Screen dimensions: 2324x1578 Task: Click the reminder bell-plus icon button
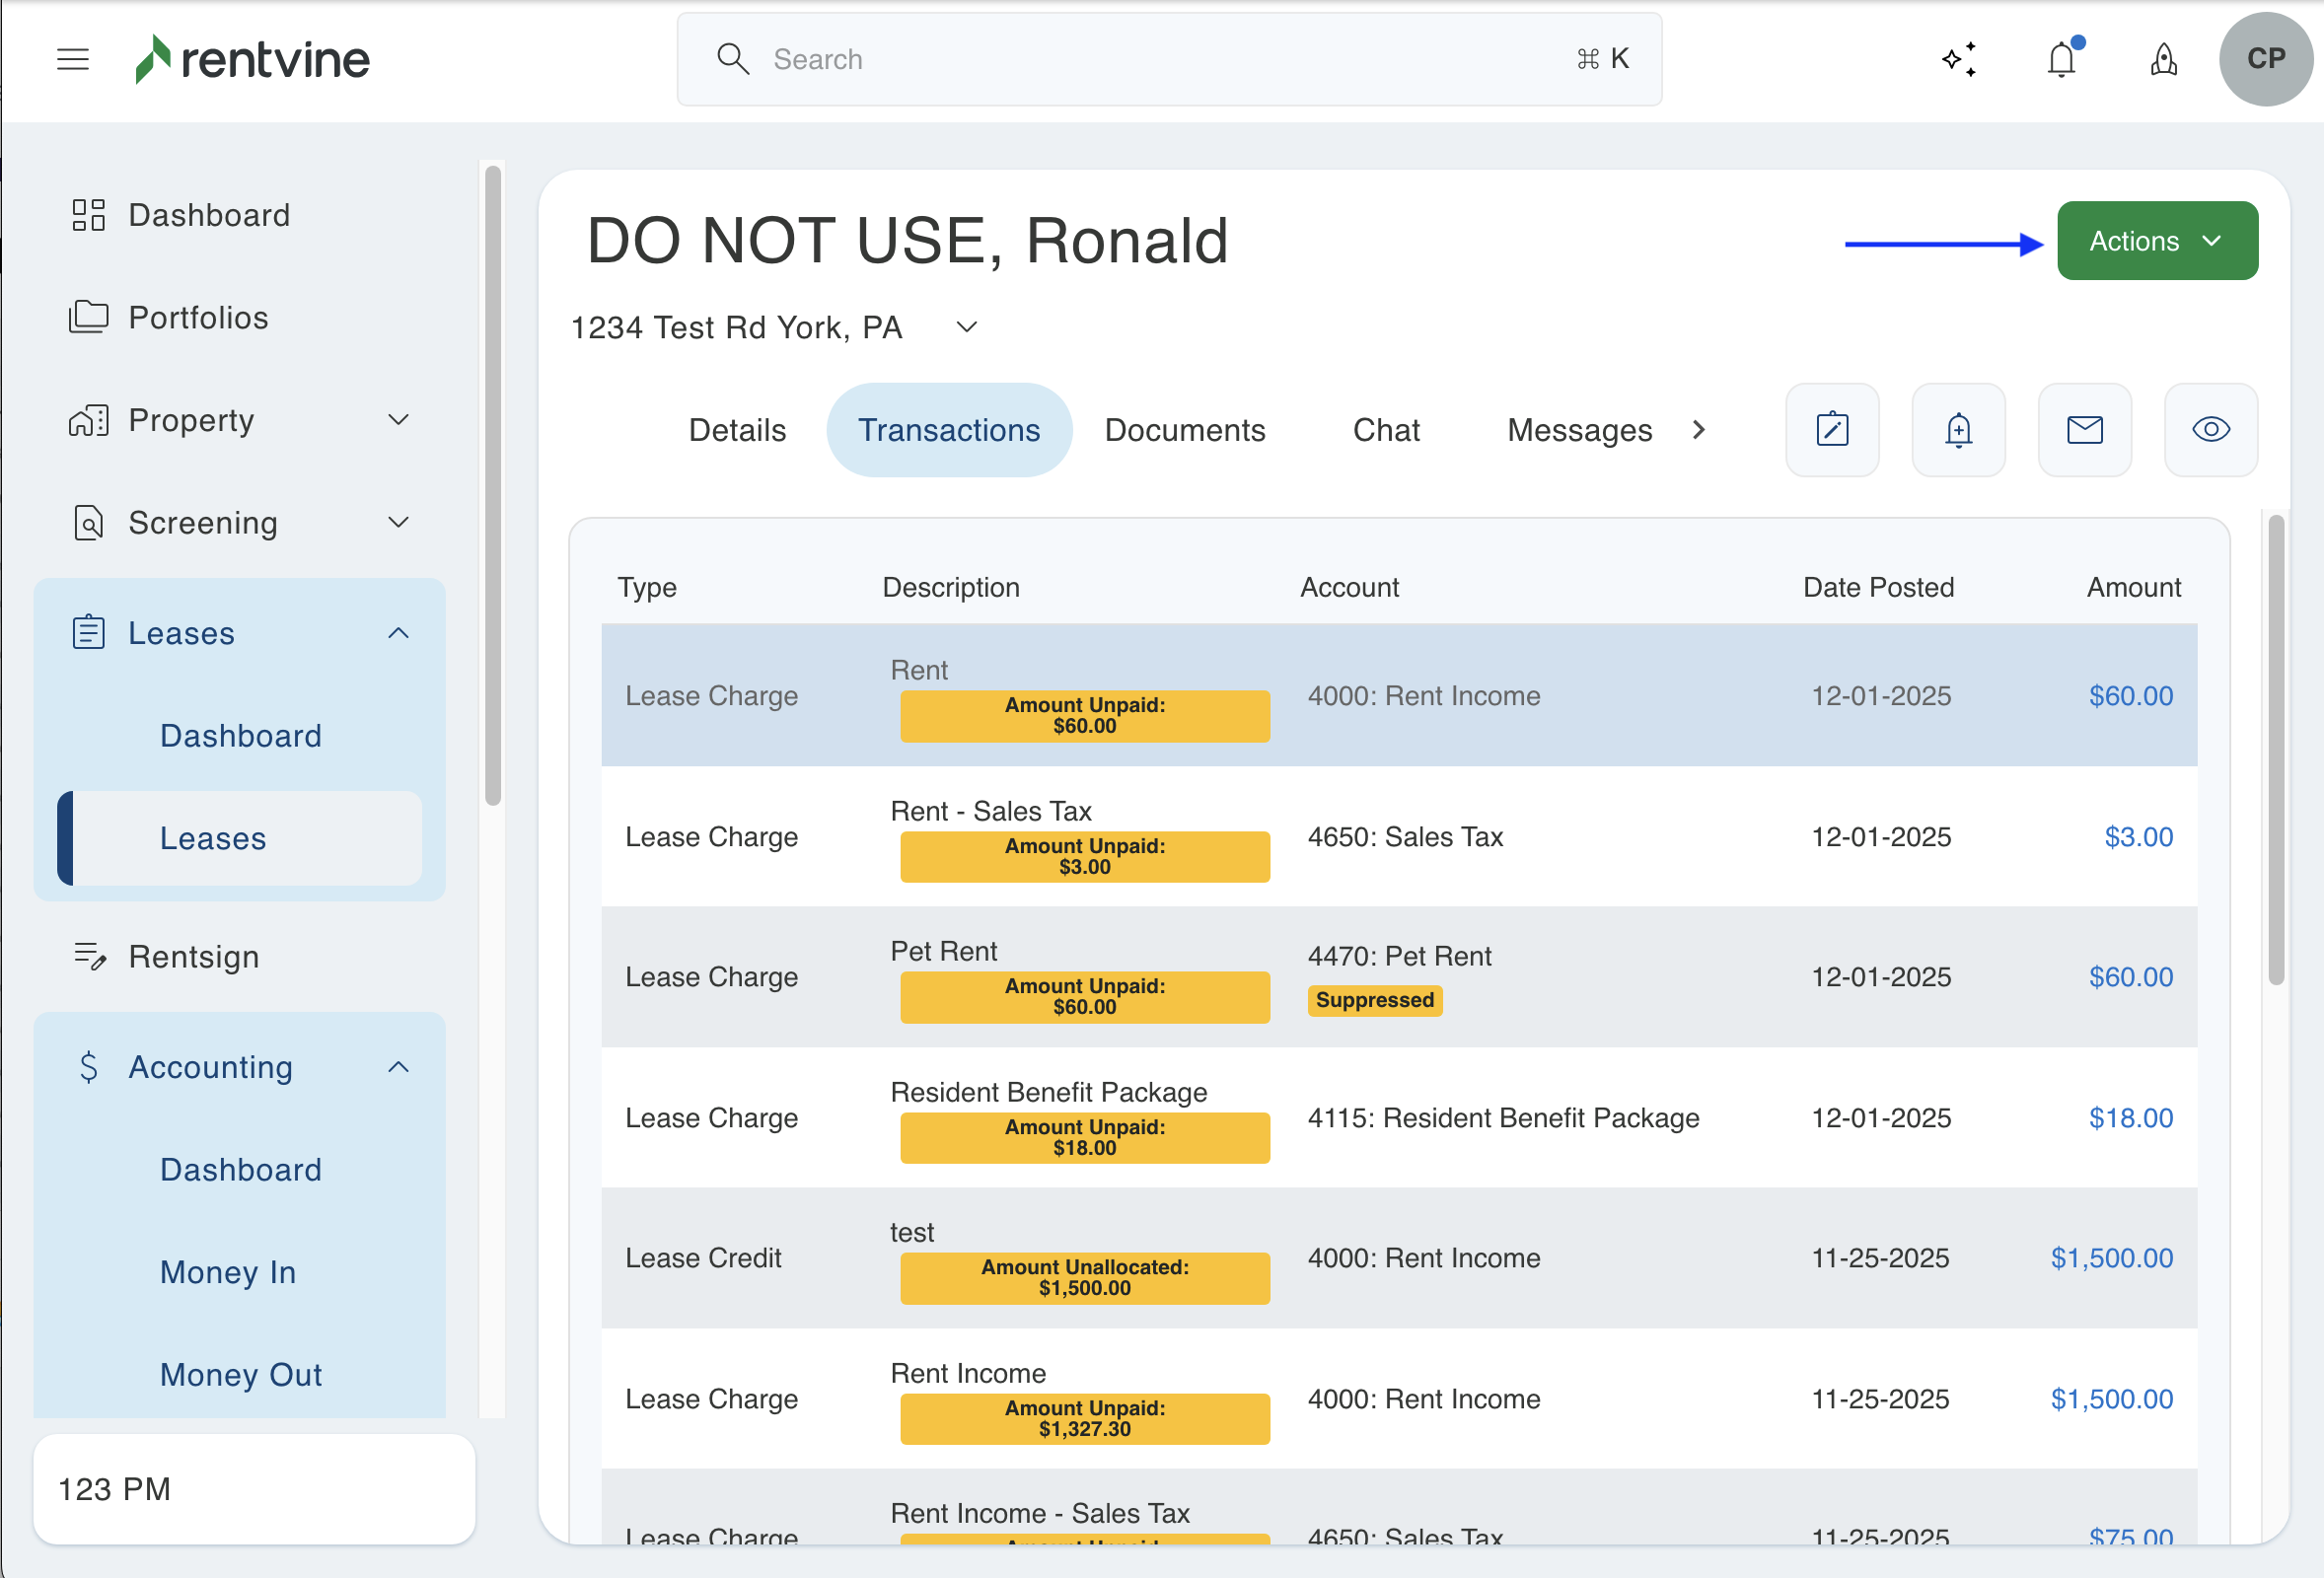pos(1958,430)
